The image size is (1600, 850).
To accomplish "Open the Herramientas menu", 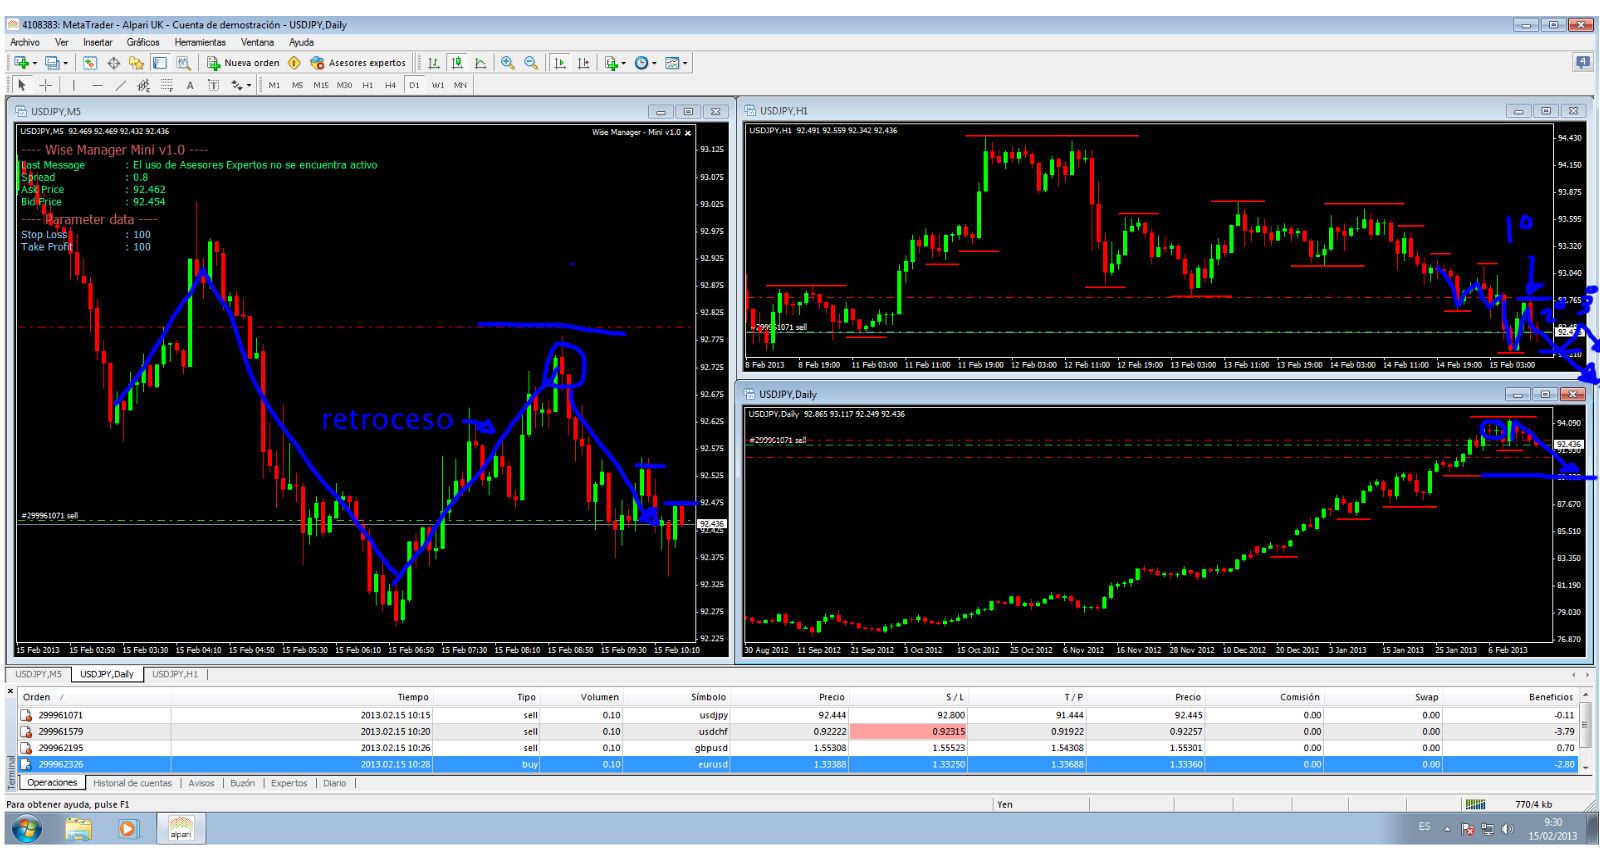I will (200, 42).
